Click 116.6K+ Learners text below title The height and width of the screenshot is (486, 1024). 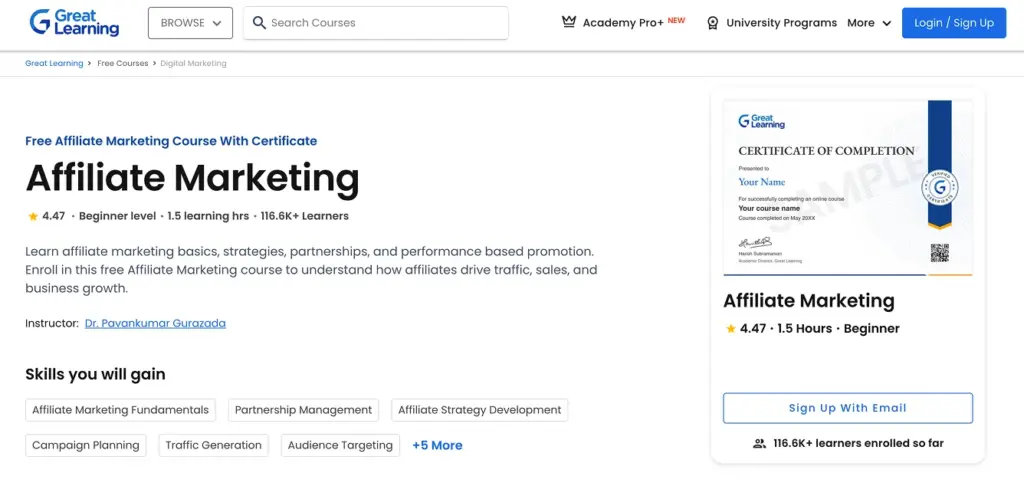tap(304, 216)
